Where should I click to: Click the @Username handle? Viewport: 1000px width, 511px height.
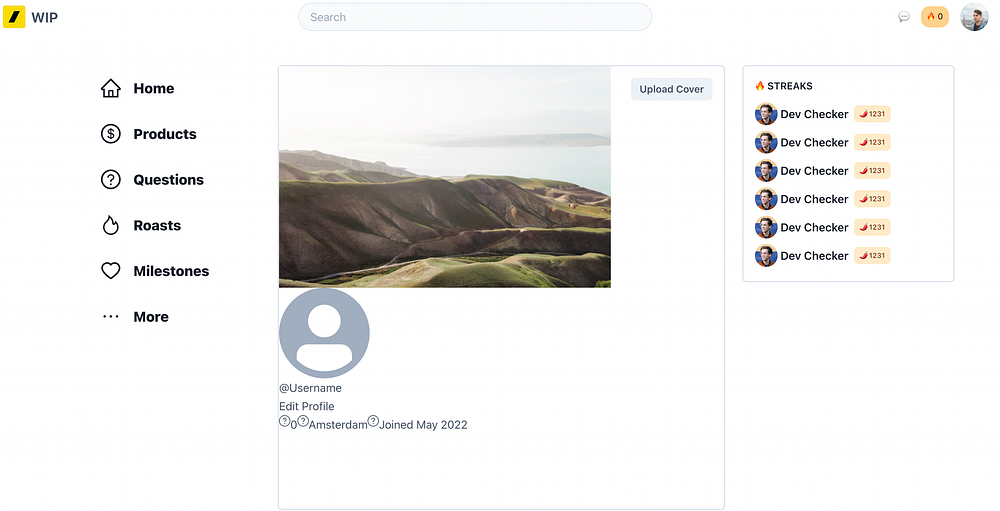311,388
